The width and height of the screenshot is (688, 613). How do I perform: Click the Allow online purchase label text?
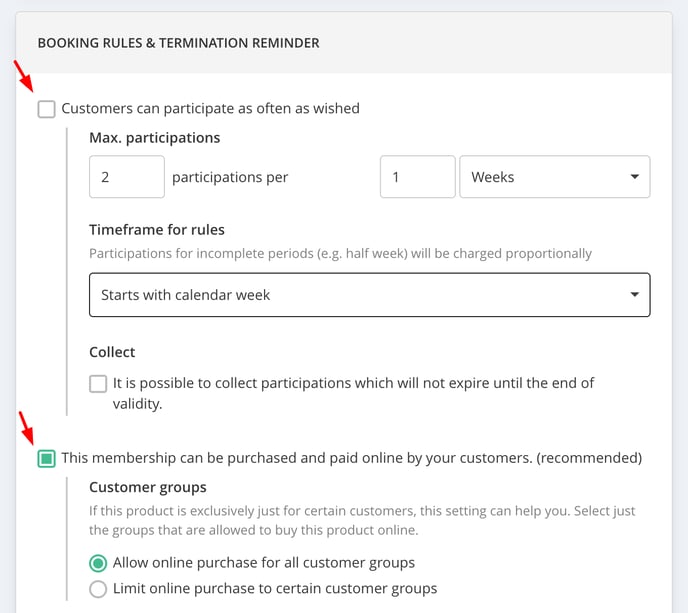click(x=264, y=563)
